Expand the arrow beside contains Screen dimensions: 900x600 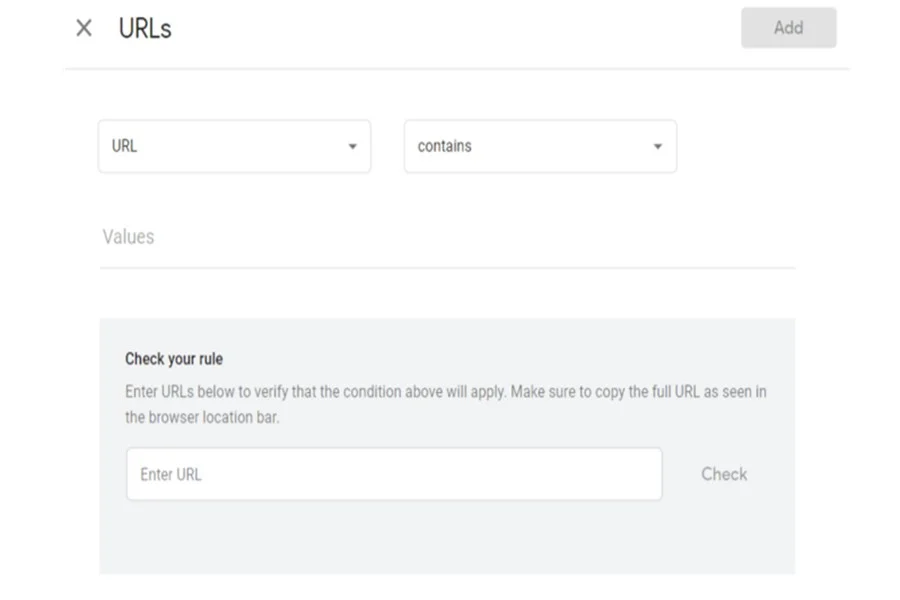658,146
